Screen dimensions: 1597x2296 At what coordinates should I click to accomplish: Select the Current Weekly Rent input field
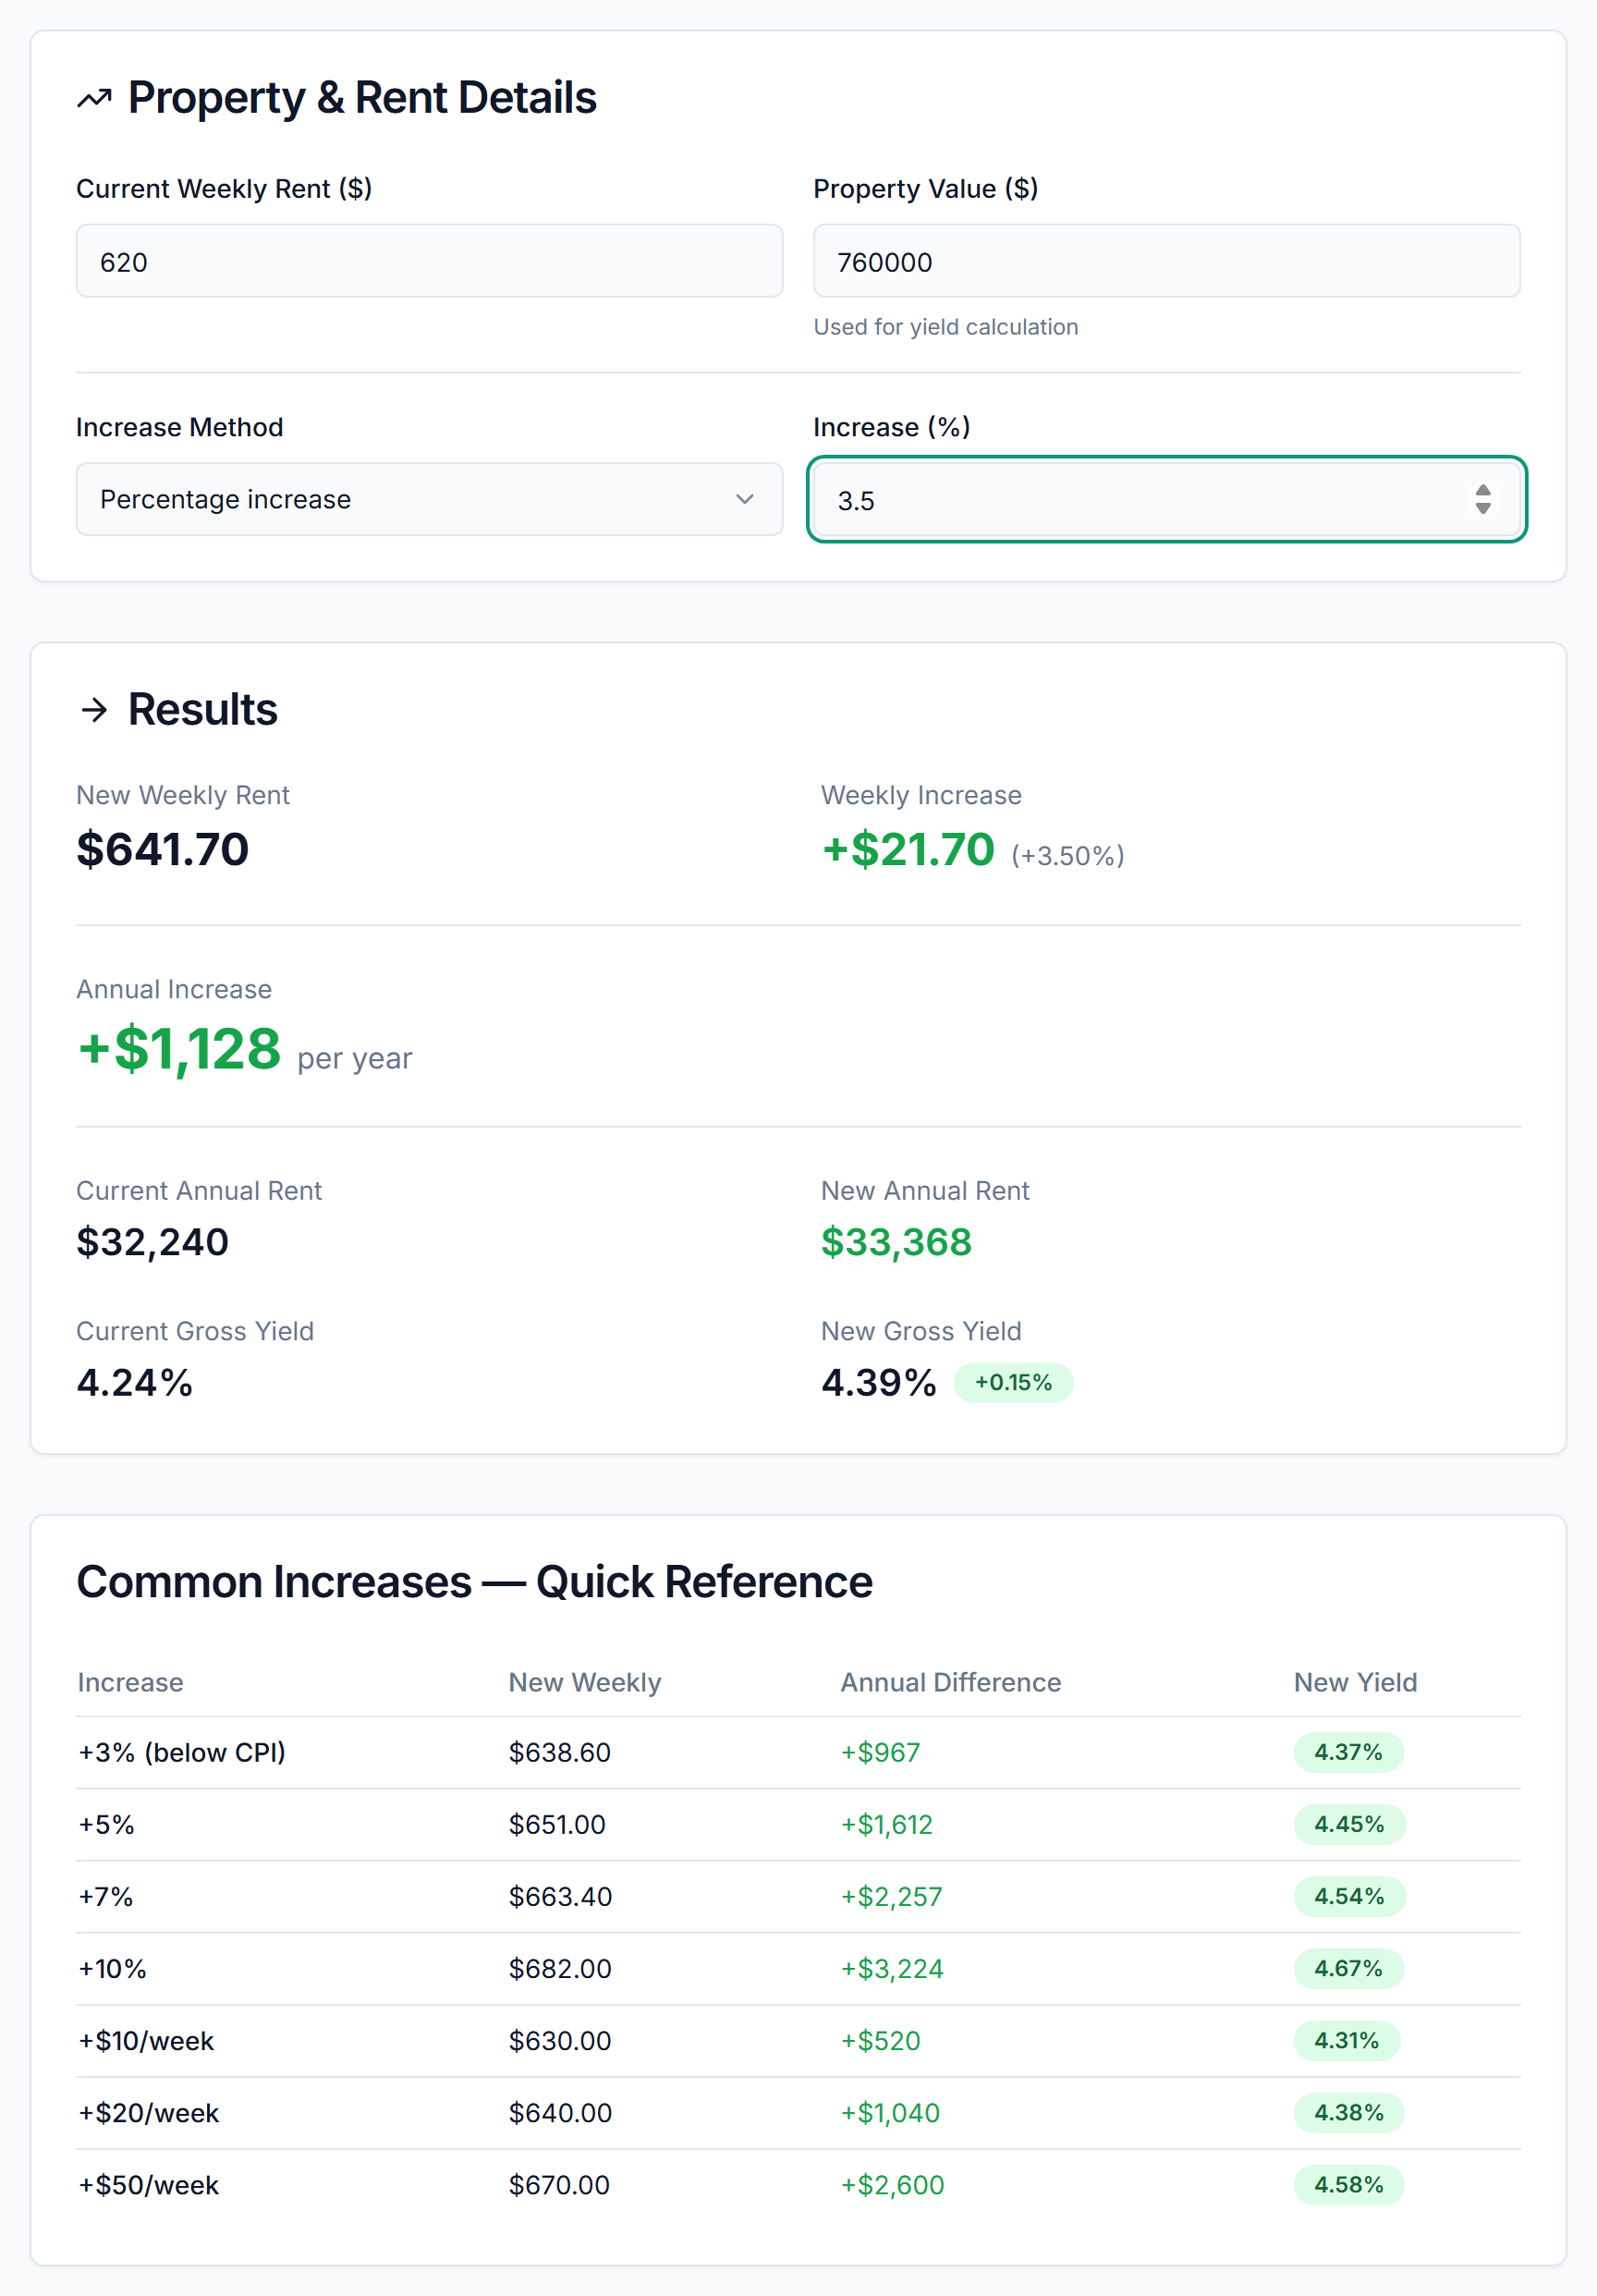coord(429,261)
